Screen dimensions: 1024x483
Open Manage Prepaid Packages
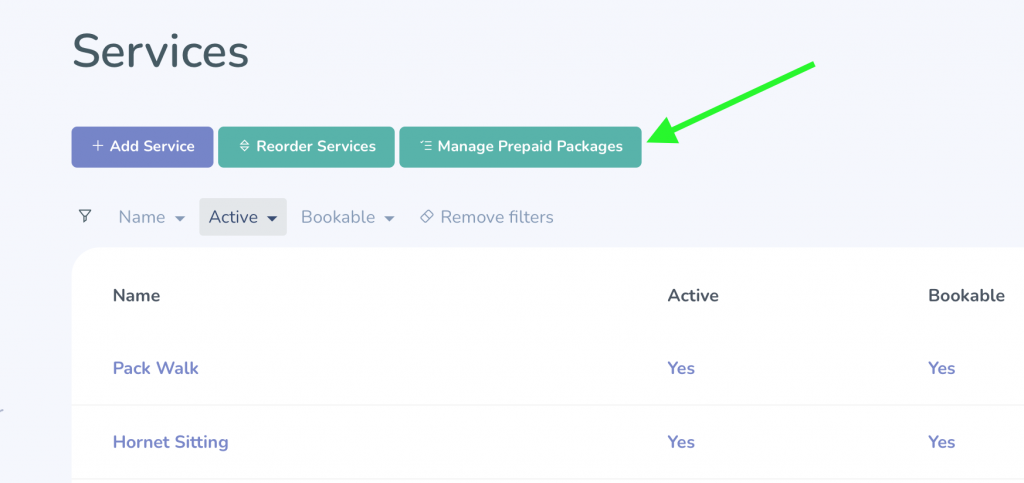coord(520,147)
